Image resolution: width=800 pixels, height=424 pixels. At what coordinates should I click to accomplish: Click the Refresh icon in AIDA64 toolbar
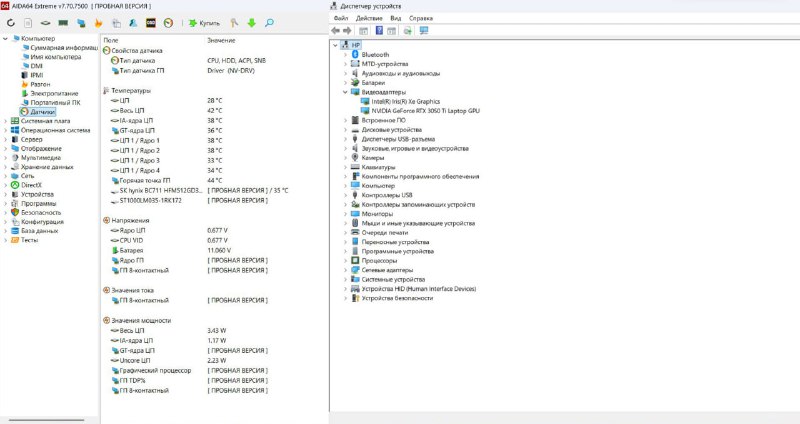(x=11, y=23)
